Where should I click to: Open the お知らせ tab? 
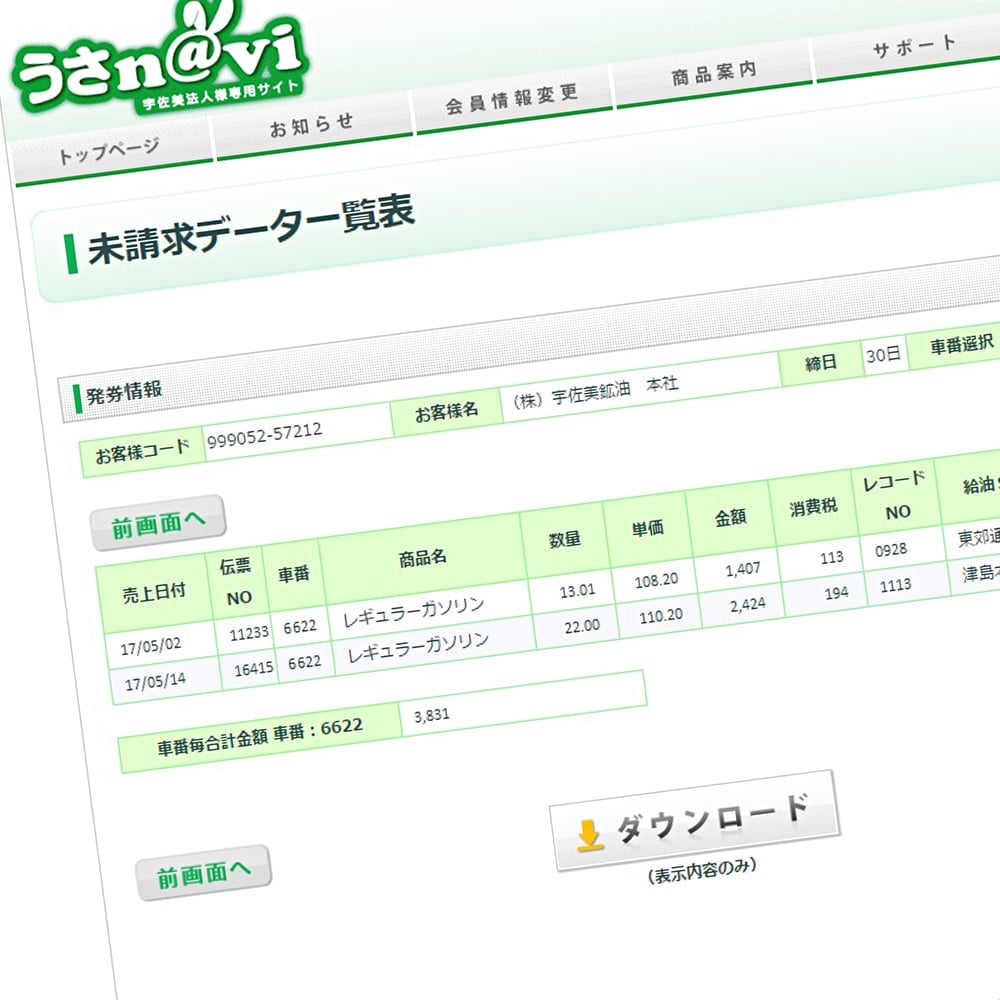pos(310,125)
